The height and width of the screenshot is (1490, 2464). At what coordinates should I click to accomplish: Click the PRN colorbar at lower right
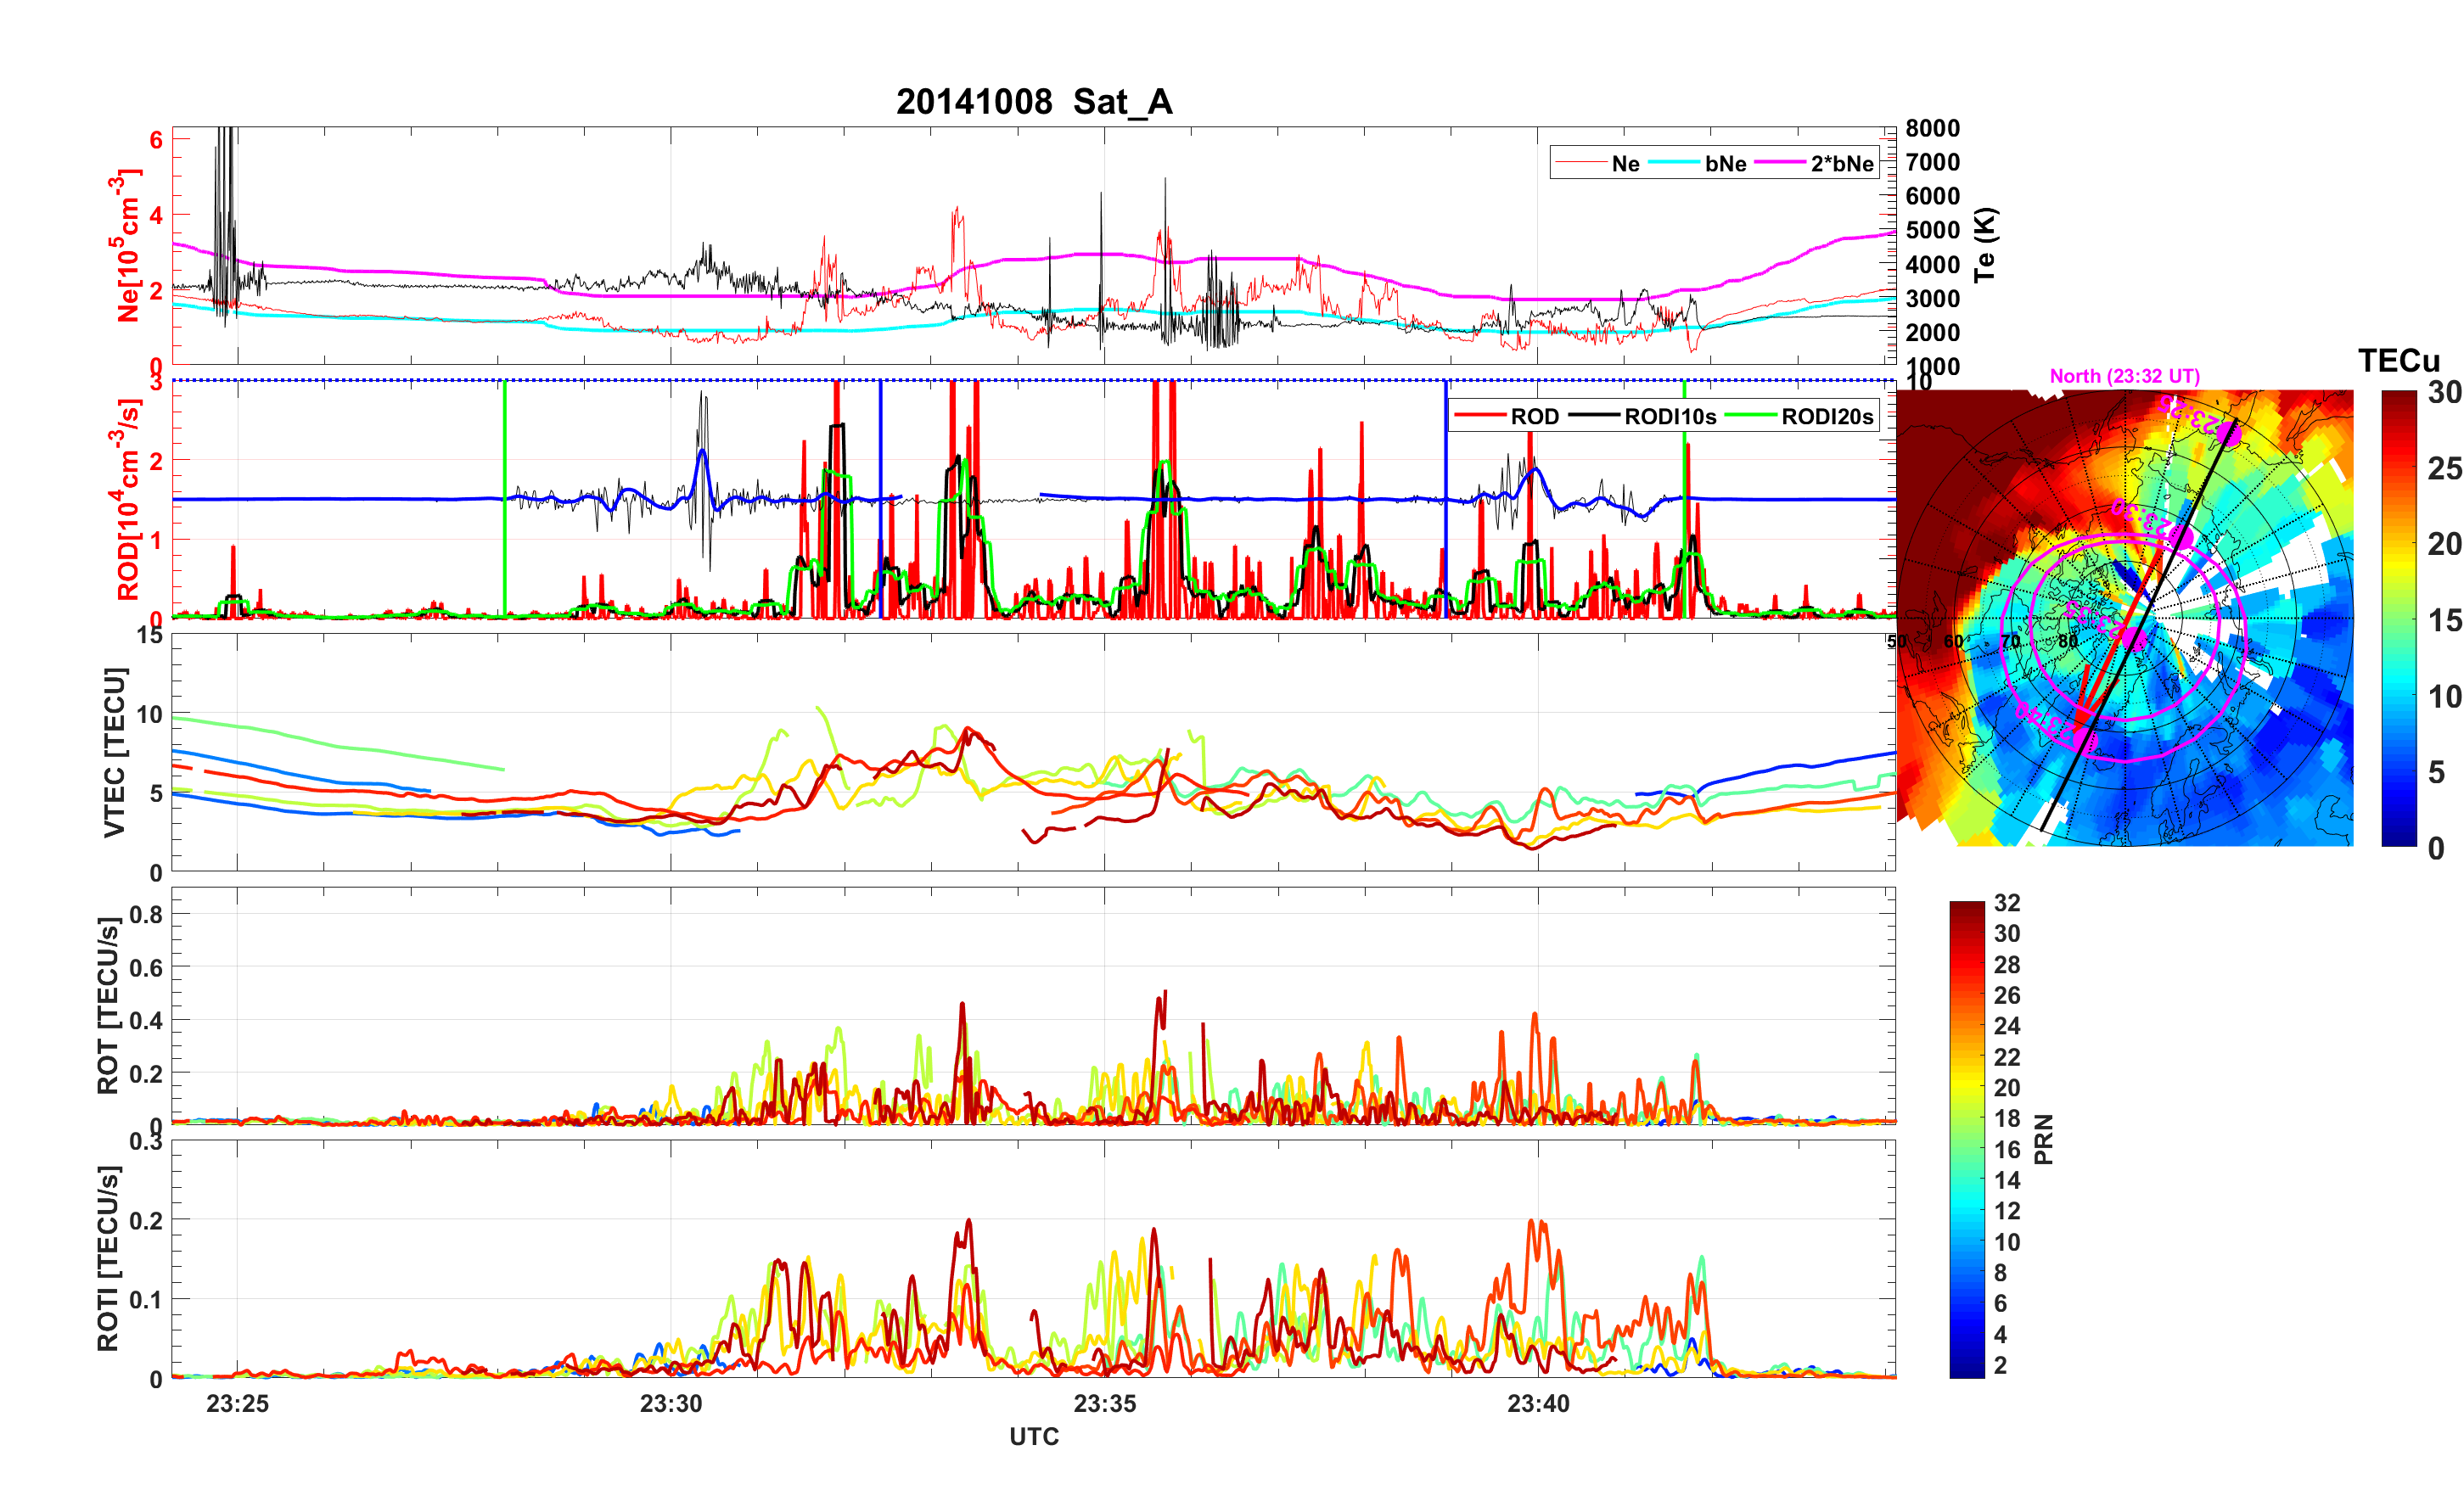1966,1139
